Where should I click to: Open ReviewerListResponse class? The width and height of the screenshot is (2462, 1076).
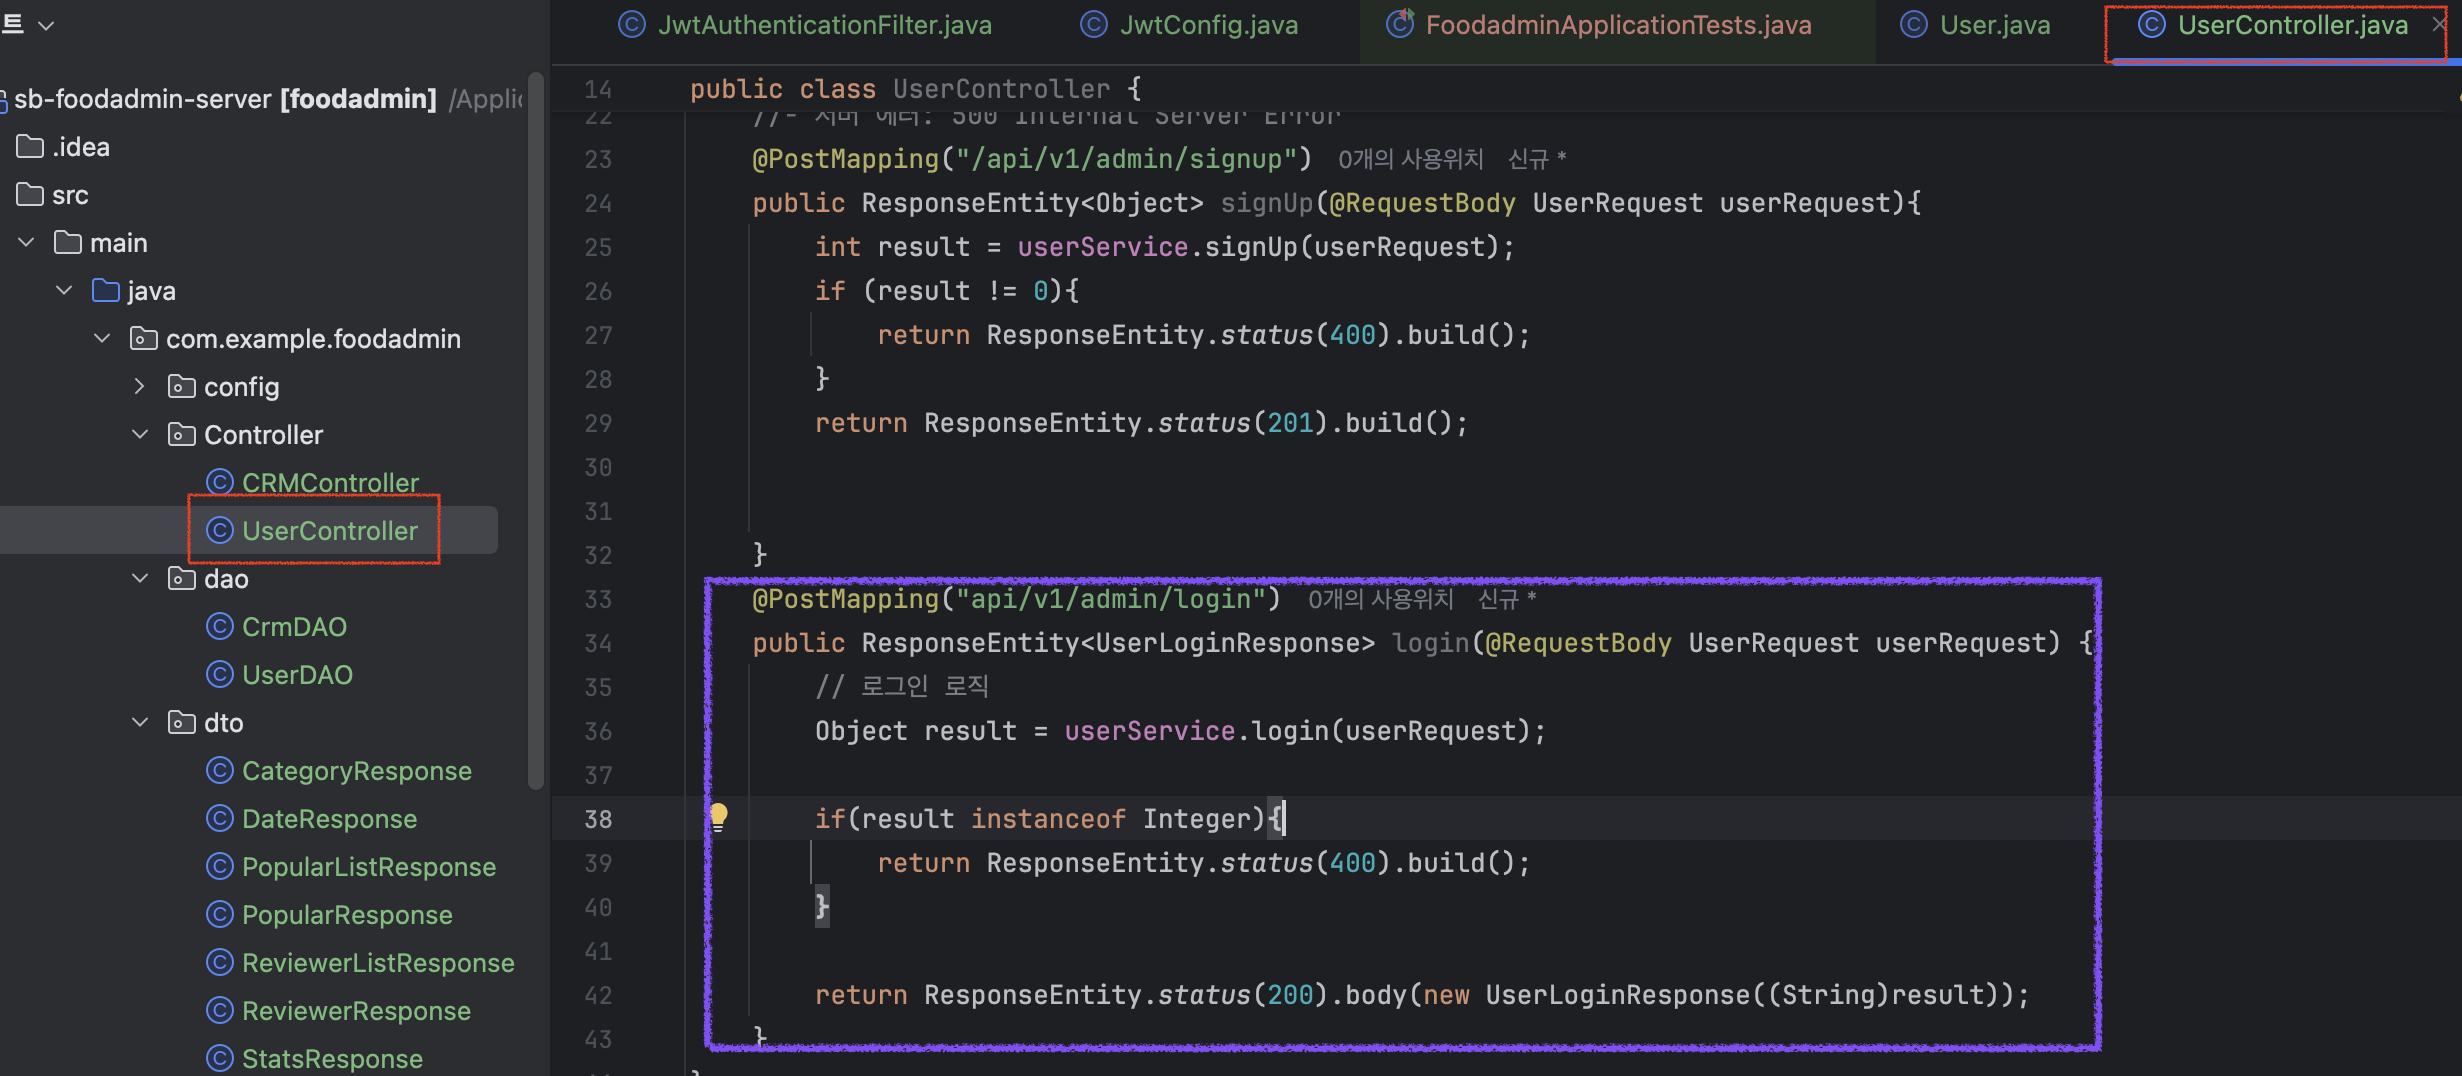pos(378,963)
